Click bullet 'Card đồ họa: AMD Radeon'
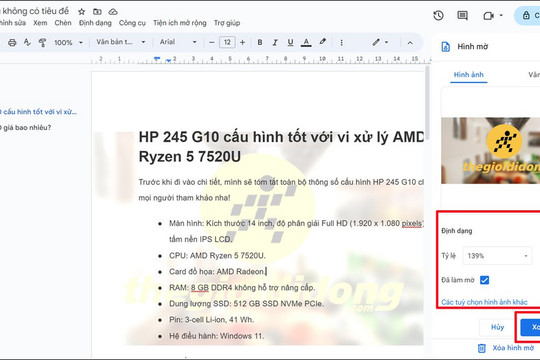Screen dimensions: 540x360 217,271
